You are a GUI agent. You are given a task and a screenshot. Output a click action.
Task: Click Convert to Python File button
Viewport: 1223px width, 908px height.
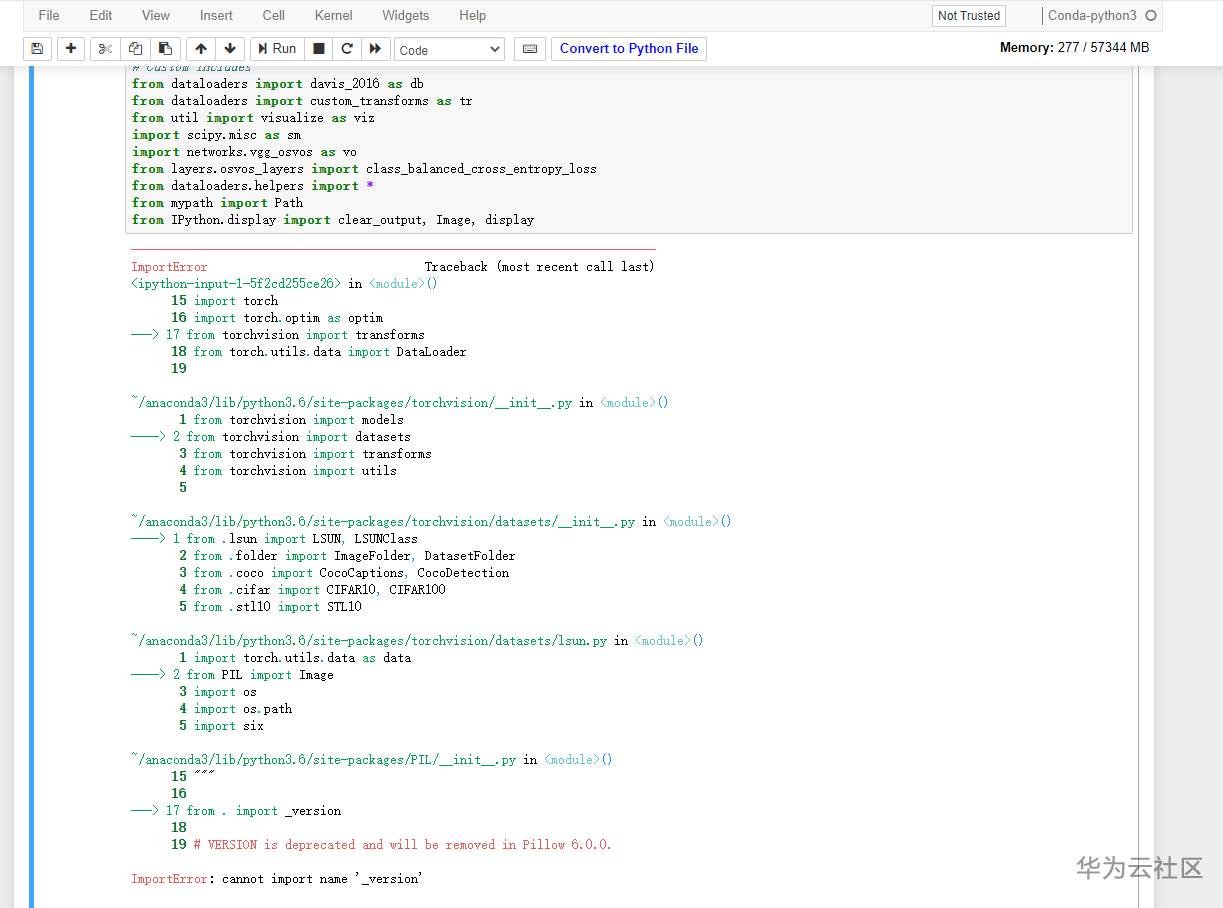(x=629, y=49)
